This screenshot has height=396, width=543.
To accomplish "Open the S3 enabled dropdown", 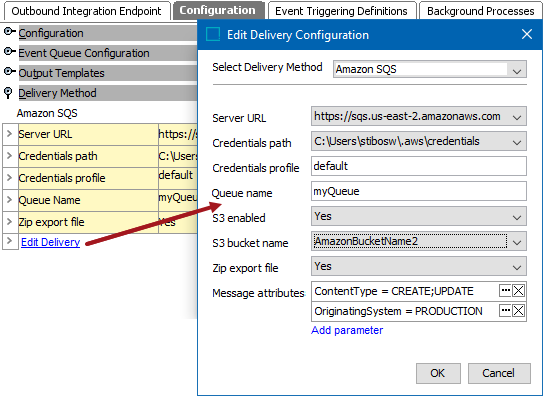I will click(419, 216).
